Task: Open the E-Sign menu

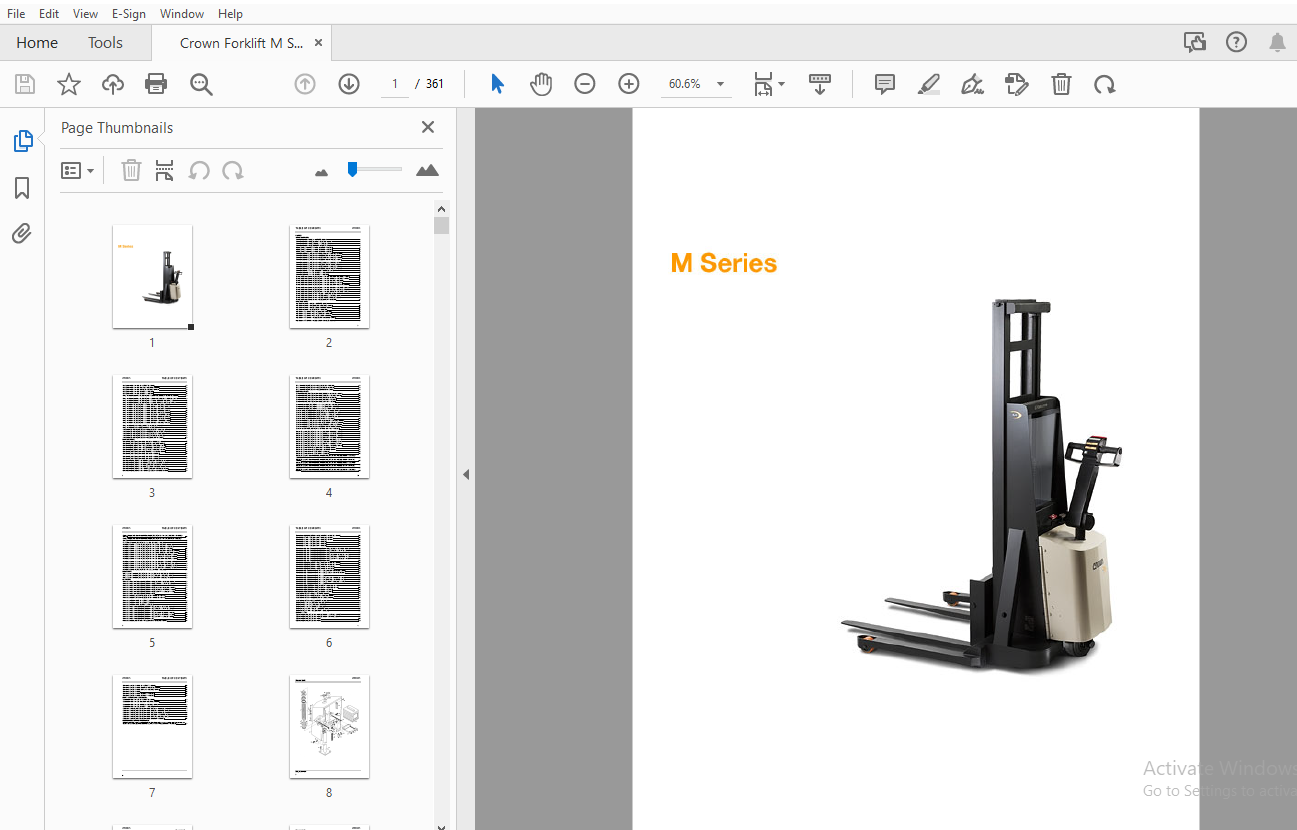Action: pos(129,14)
